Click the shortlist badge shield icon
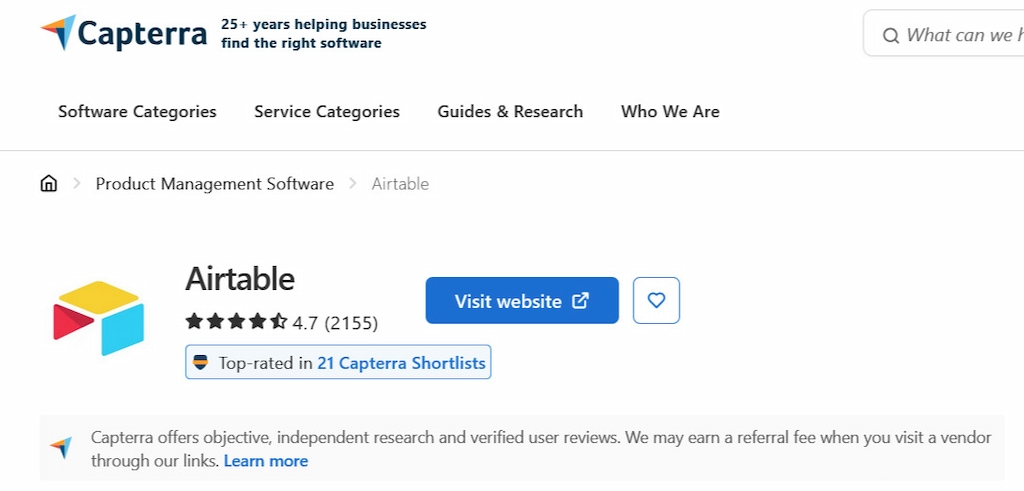The height and width of the screenshot is (491, 1024). point(201,363)
